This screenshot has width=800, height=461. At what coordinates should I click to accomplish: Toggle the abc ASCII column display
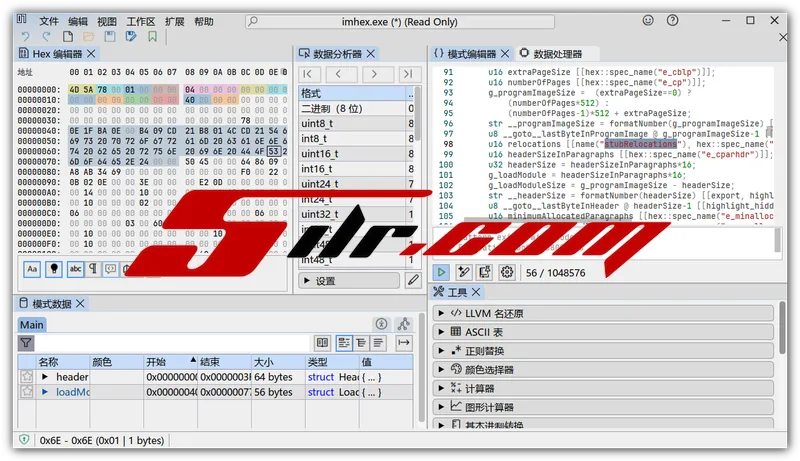tap(75, 269)
